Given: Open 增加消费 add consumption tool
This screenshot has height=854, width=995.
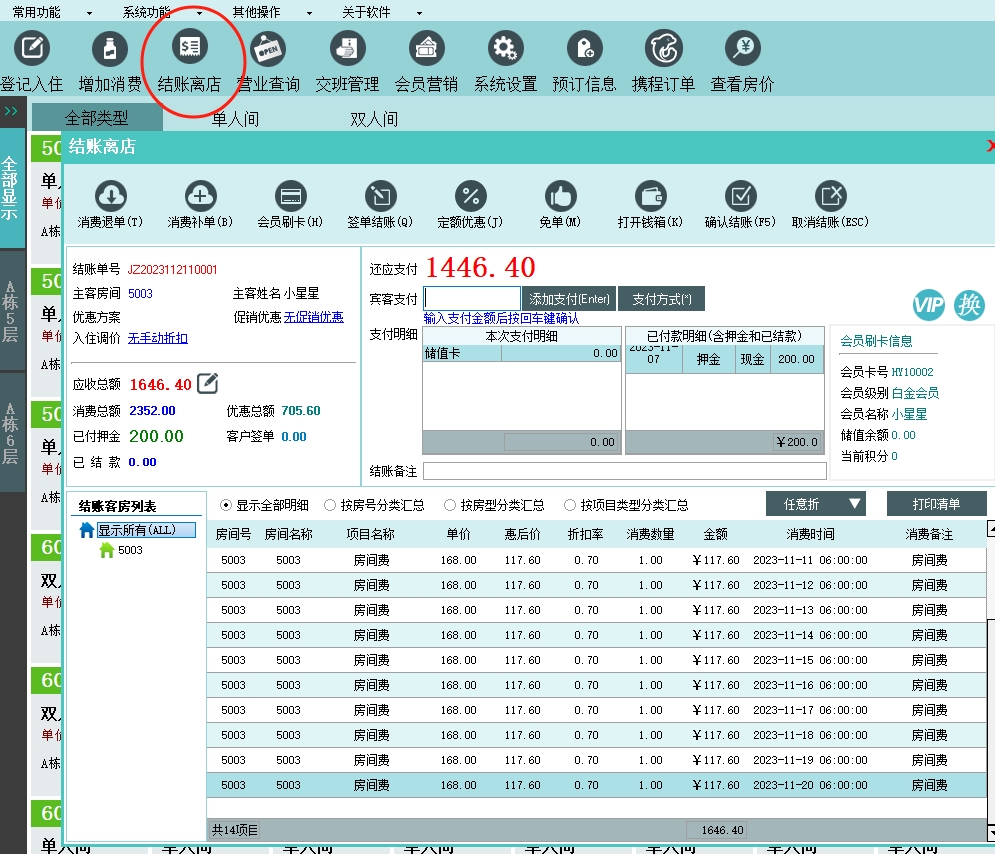Looking at the screenshot, I should click(110, 49).
